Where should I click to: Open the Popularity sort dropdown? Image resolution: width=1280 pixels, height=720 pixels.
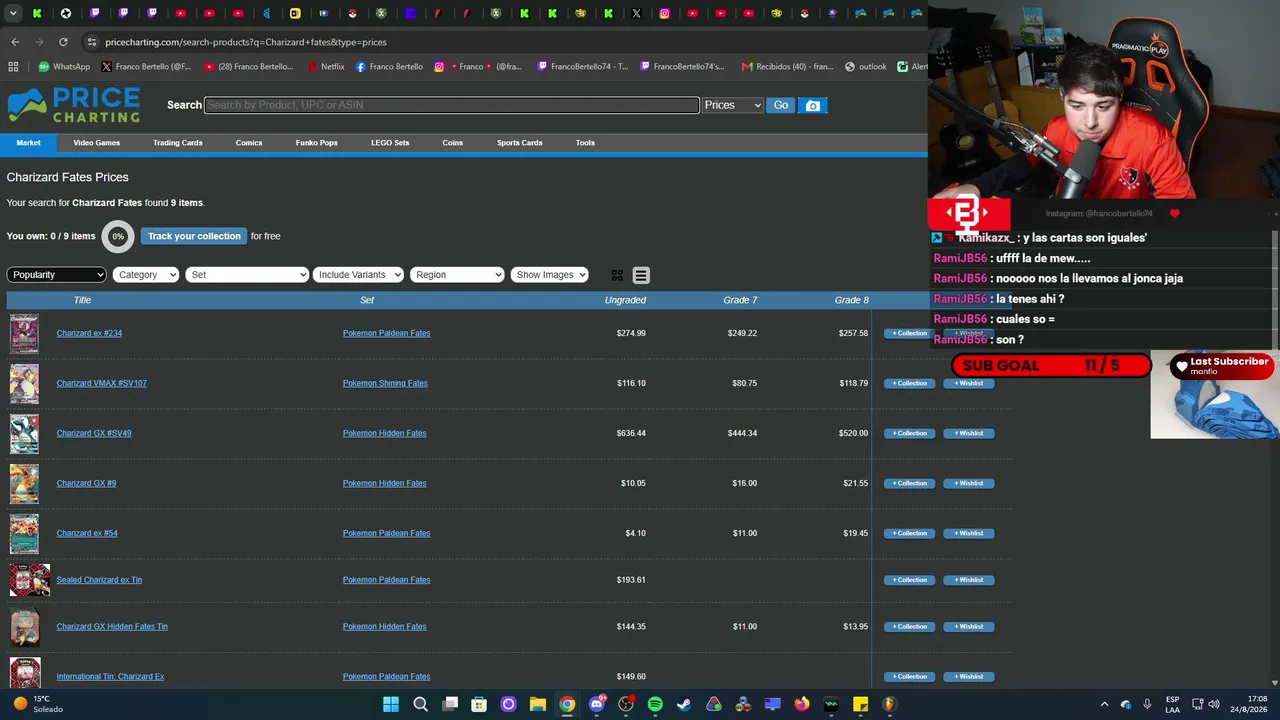point(57,275)
